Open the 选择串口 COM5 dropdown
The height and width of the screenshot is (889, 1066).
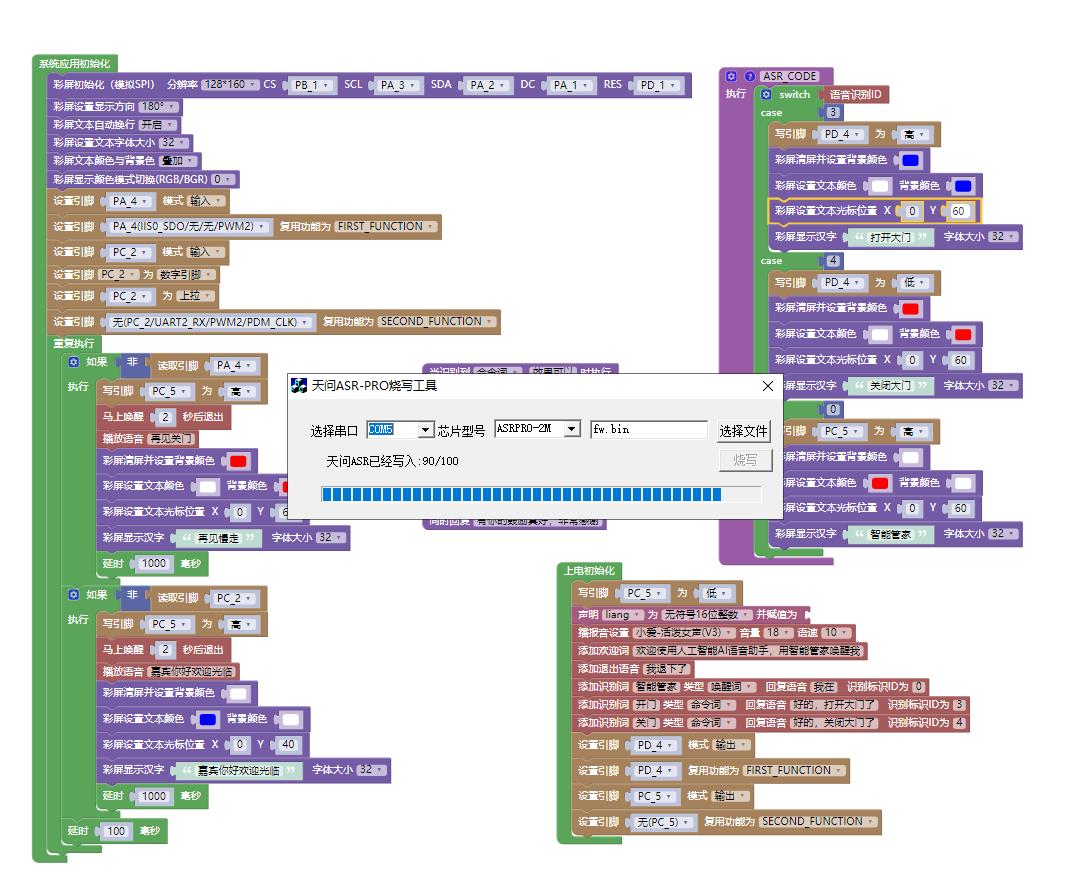[x=426, y=430]
